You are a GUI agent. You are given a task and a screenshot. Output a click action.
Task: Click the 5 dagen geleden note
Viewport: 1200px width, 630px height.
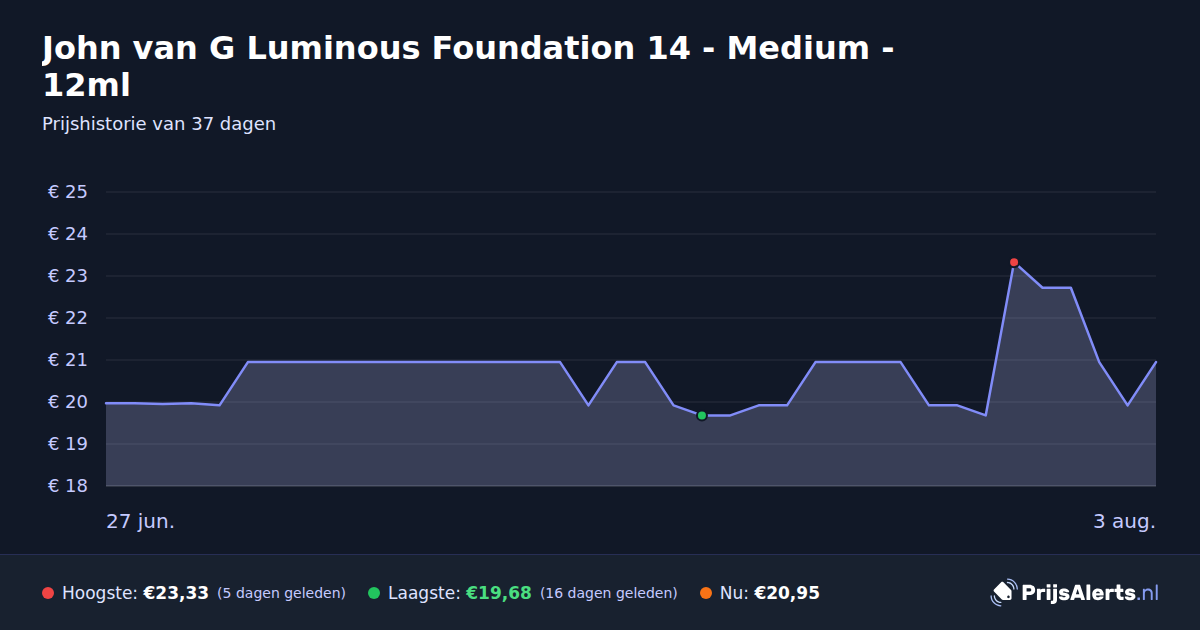click(x=281, y=593)
